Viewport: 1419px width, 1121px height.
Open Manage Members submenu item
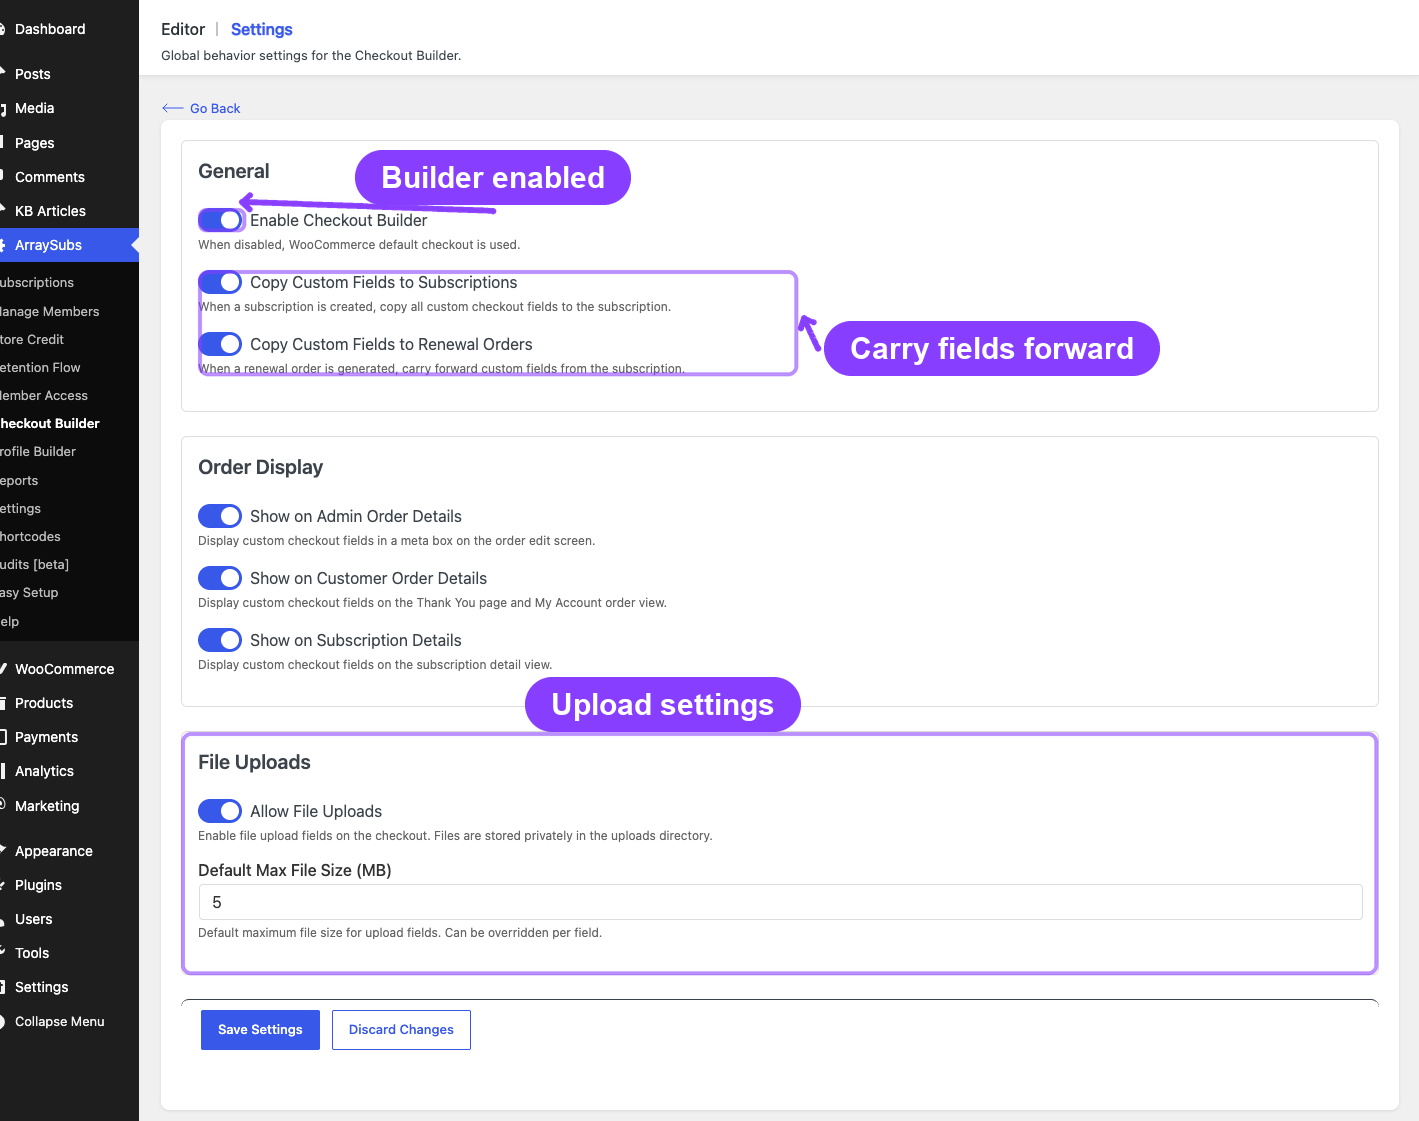69,311
